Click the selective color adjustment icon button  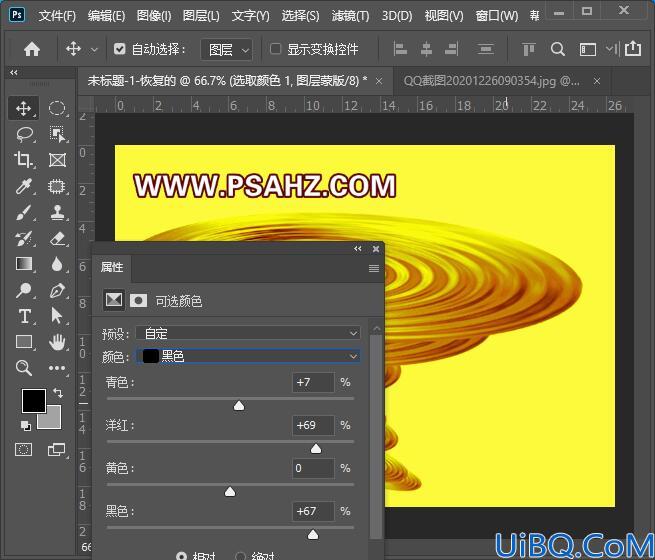click(x=114, y=300)
